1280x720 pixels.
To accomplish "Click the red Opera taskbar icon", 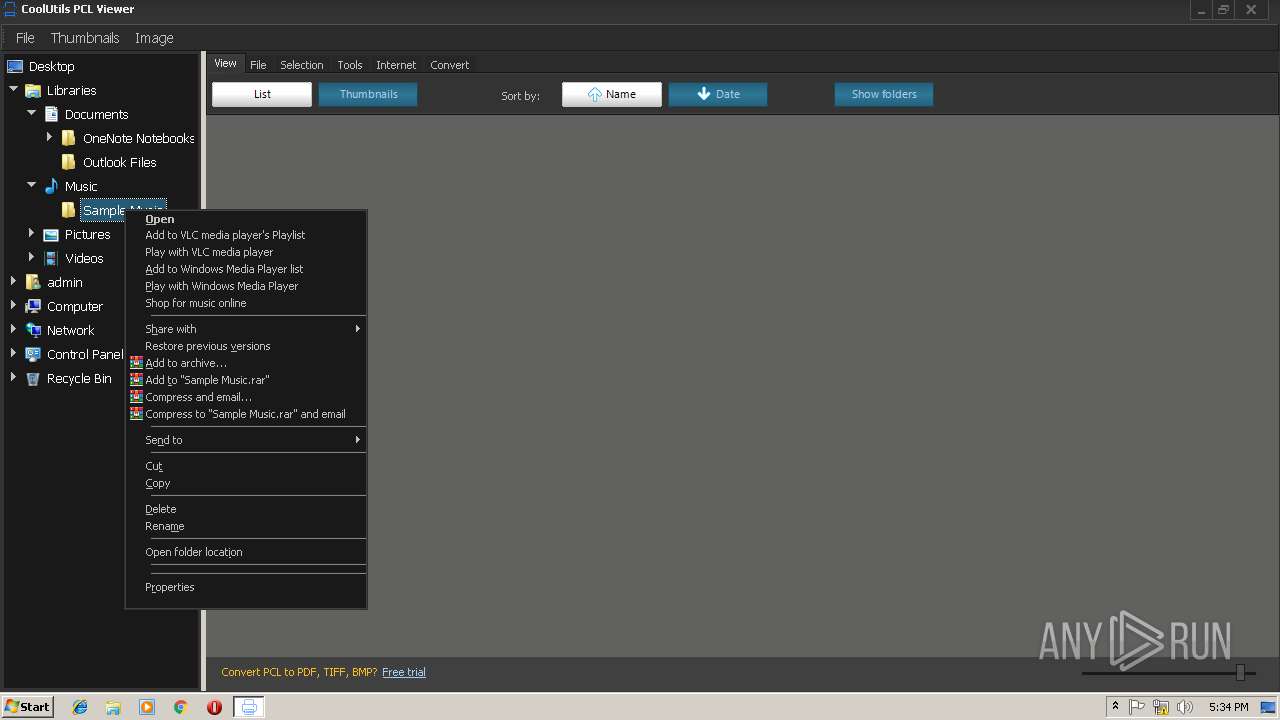I will [214, 707].
